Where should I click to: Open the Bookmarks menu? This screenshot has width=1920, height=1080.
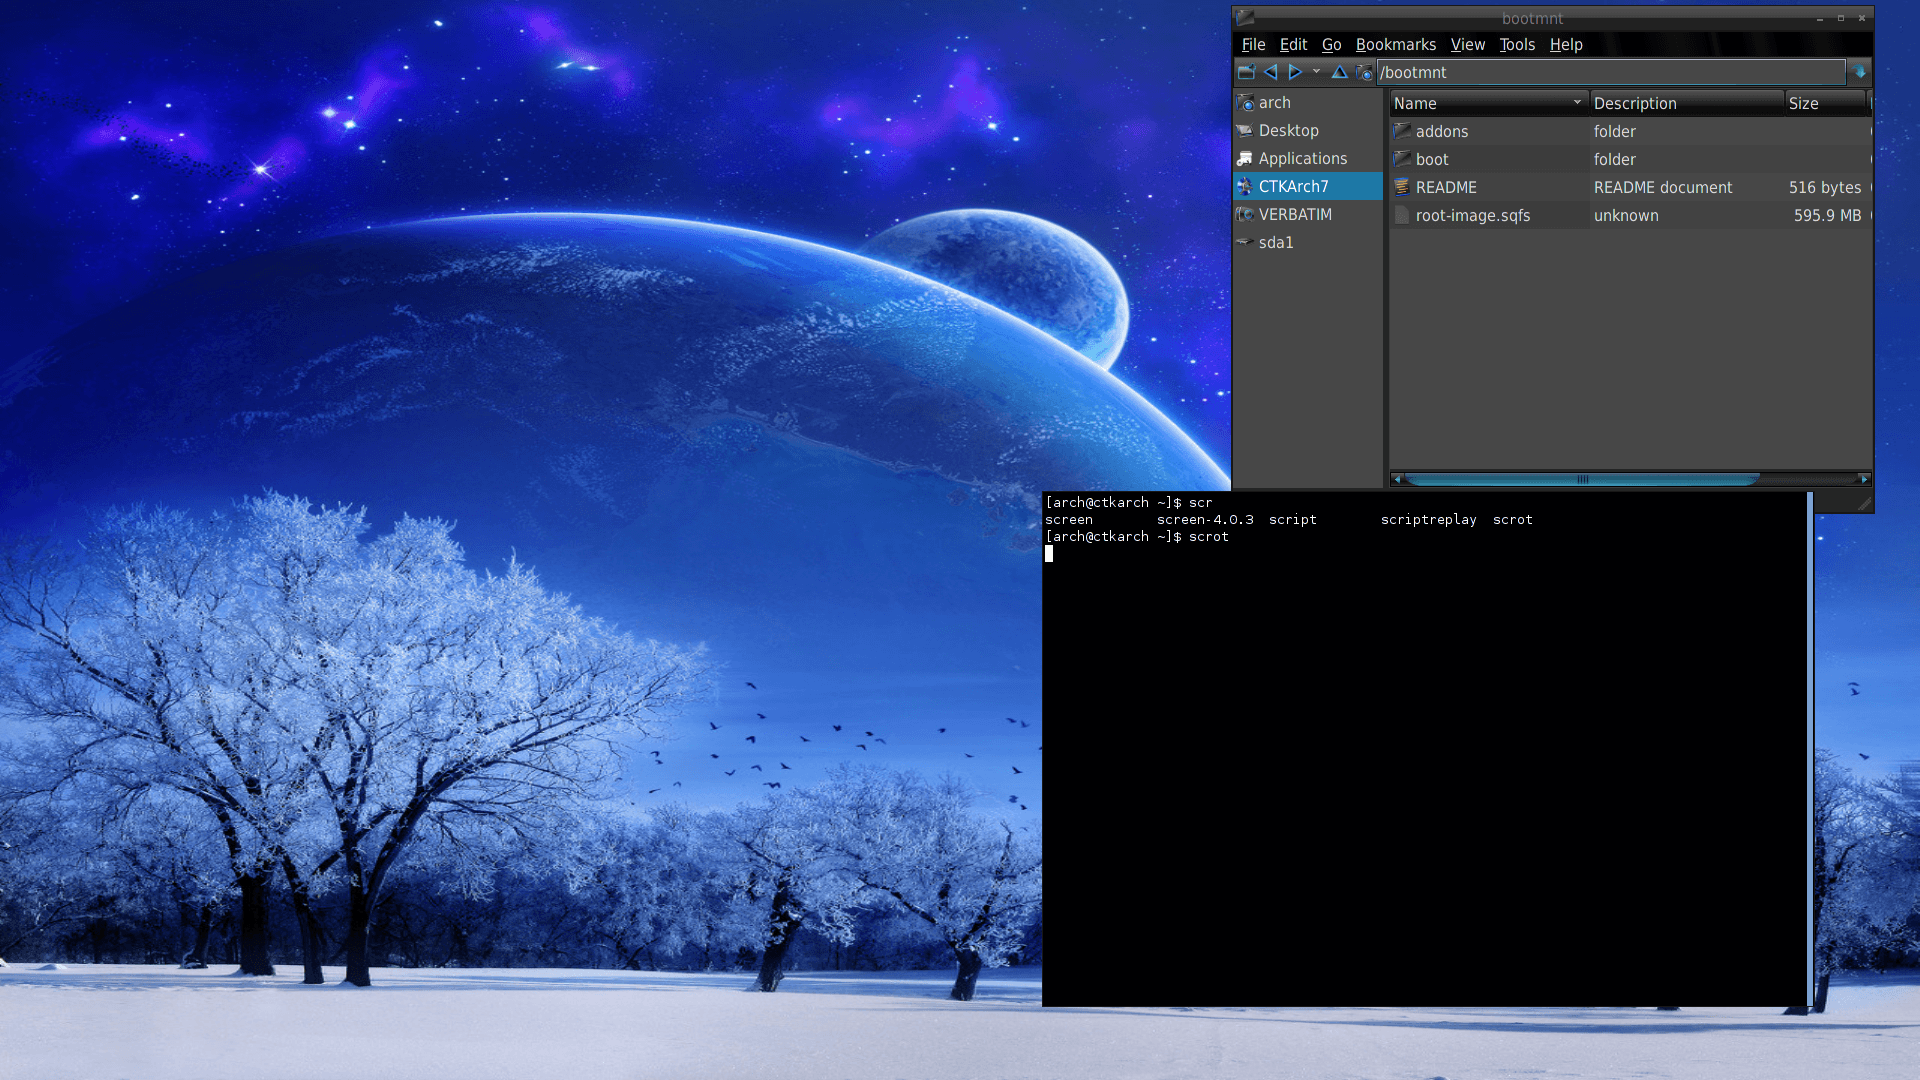coord(1395,44)
